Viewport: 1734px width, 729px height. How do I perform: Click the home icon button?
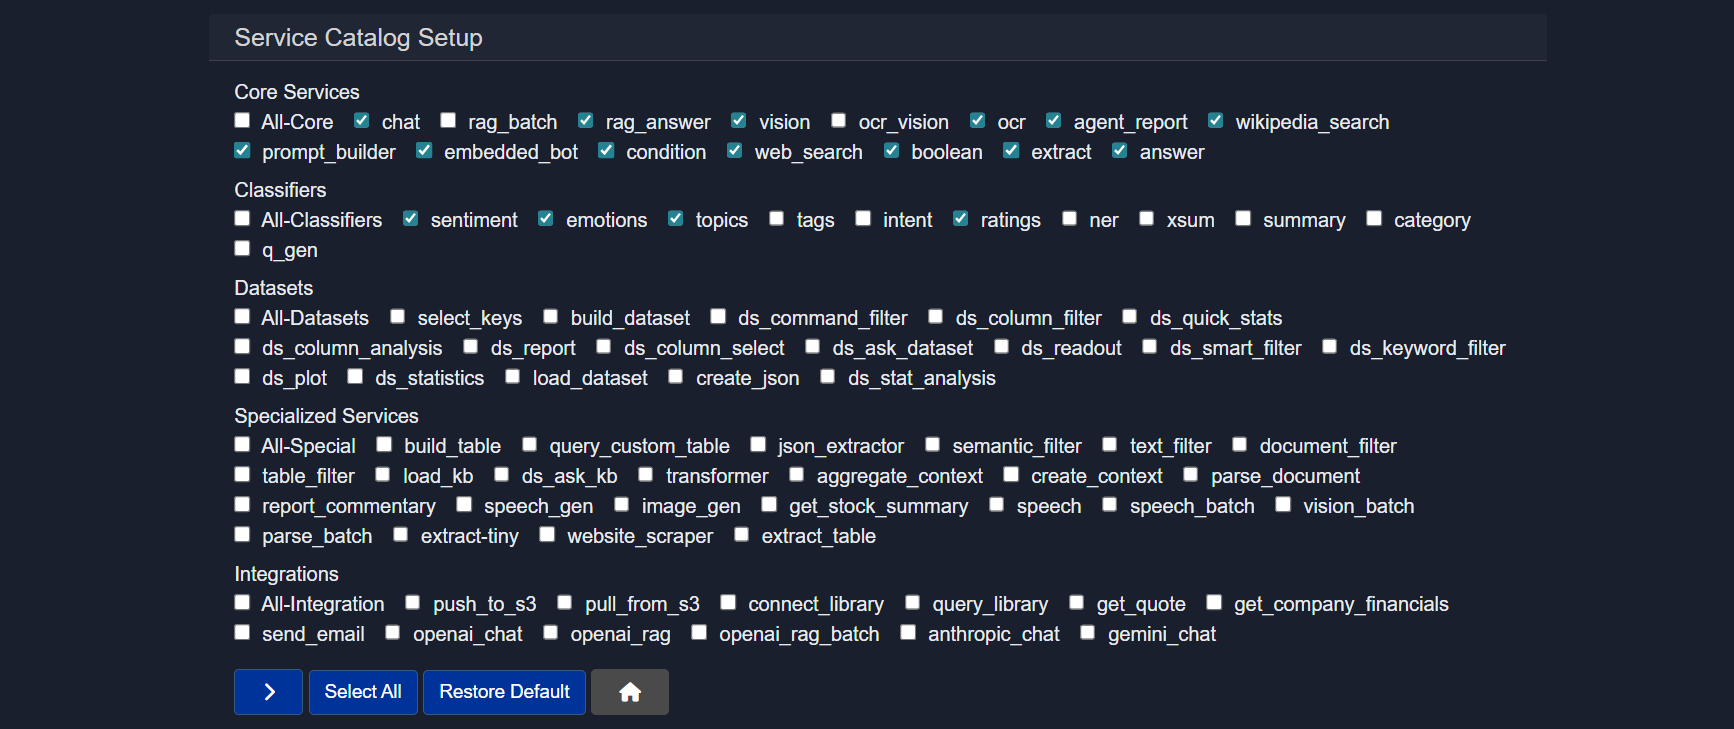[629, 692]
